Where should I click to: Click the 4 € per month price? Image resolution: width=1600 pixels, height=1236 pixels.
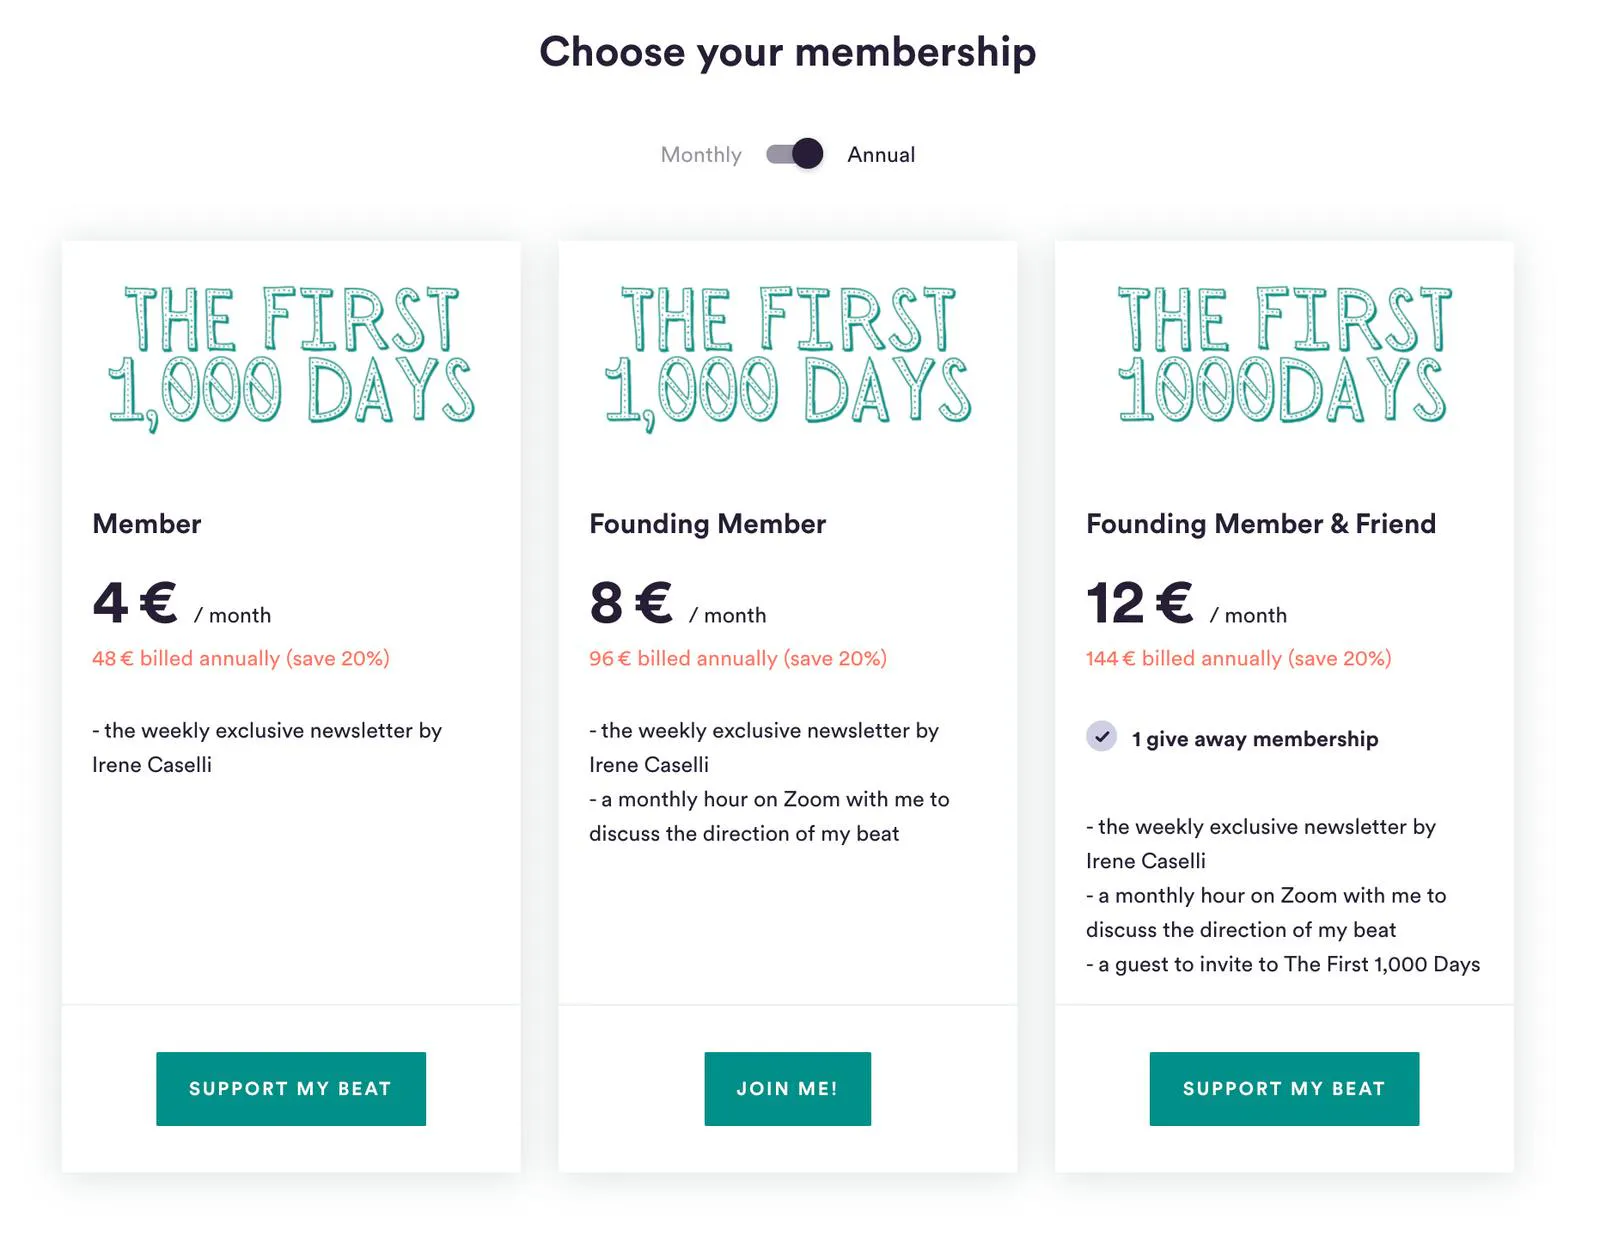click(182, 604)
